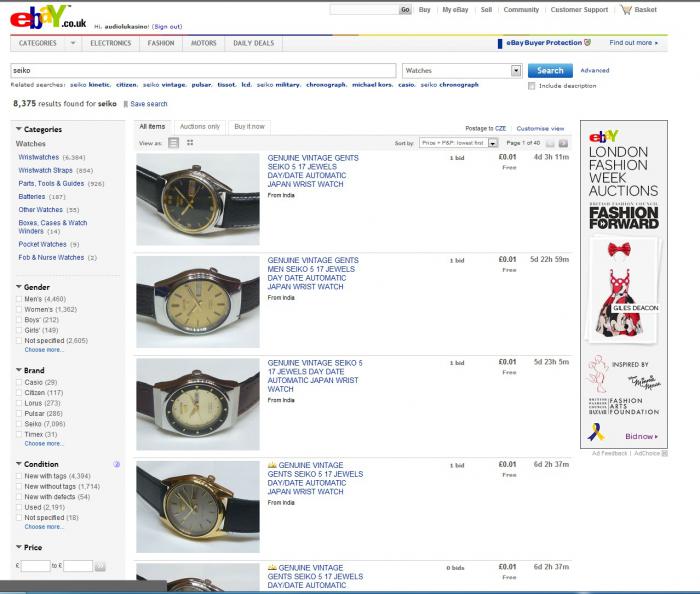
Task: Switch to the Auctions only tab
Action: (199, 127)
